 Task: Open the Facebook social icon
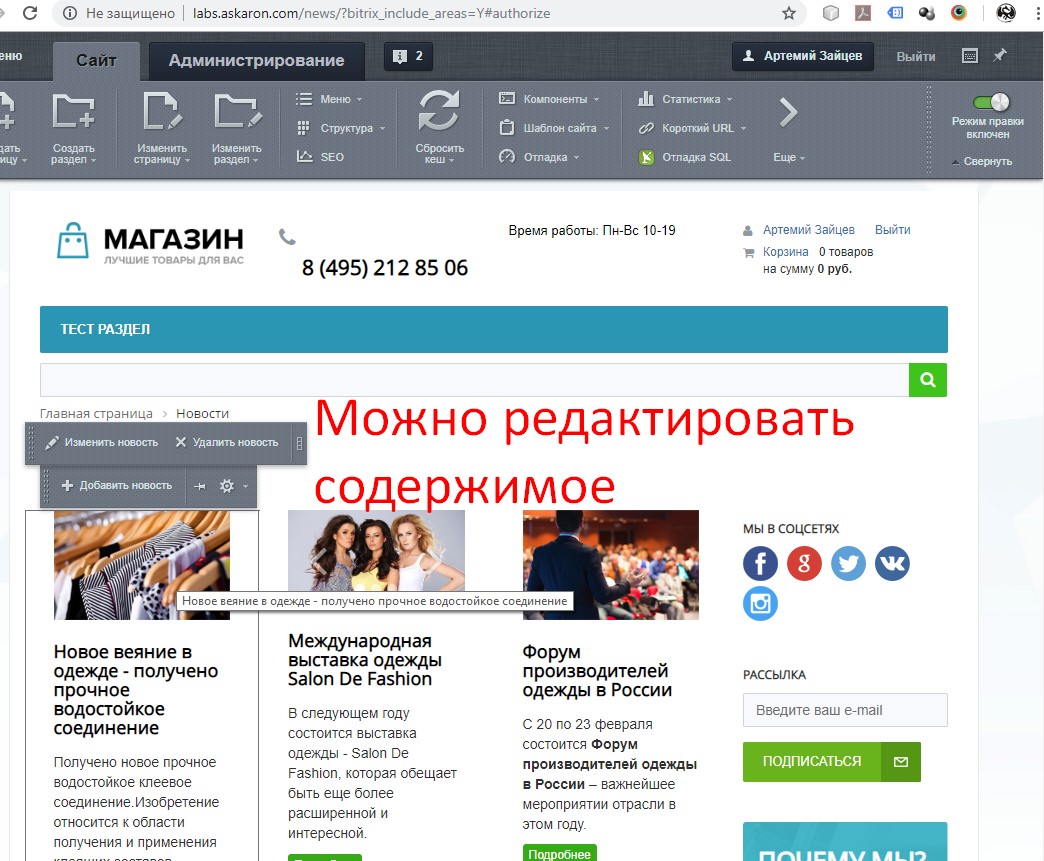760,564
